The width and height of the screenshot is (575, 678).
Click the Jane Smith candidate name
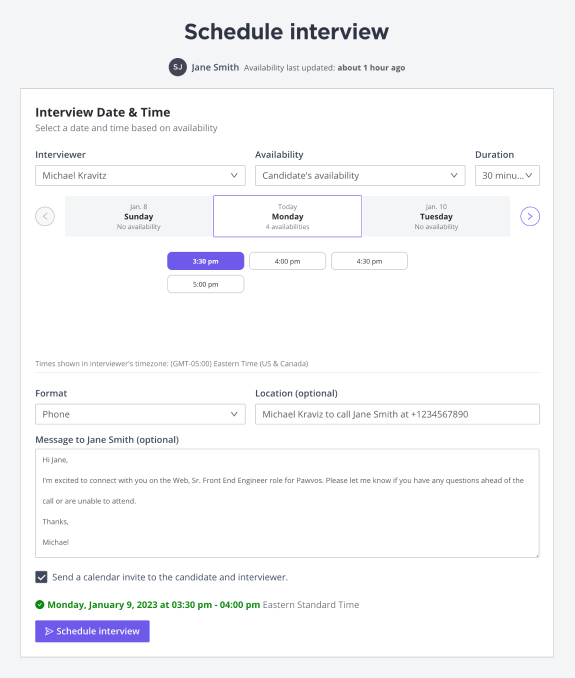coord(215,67)
